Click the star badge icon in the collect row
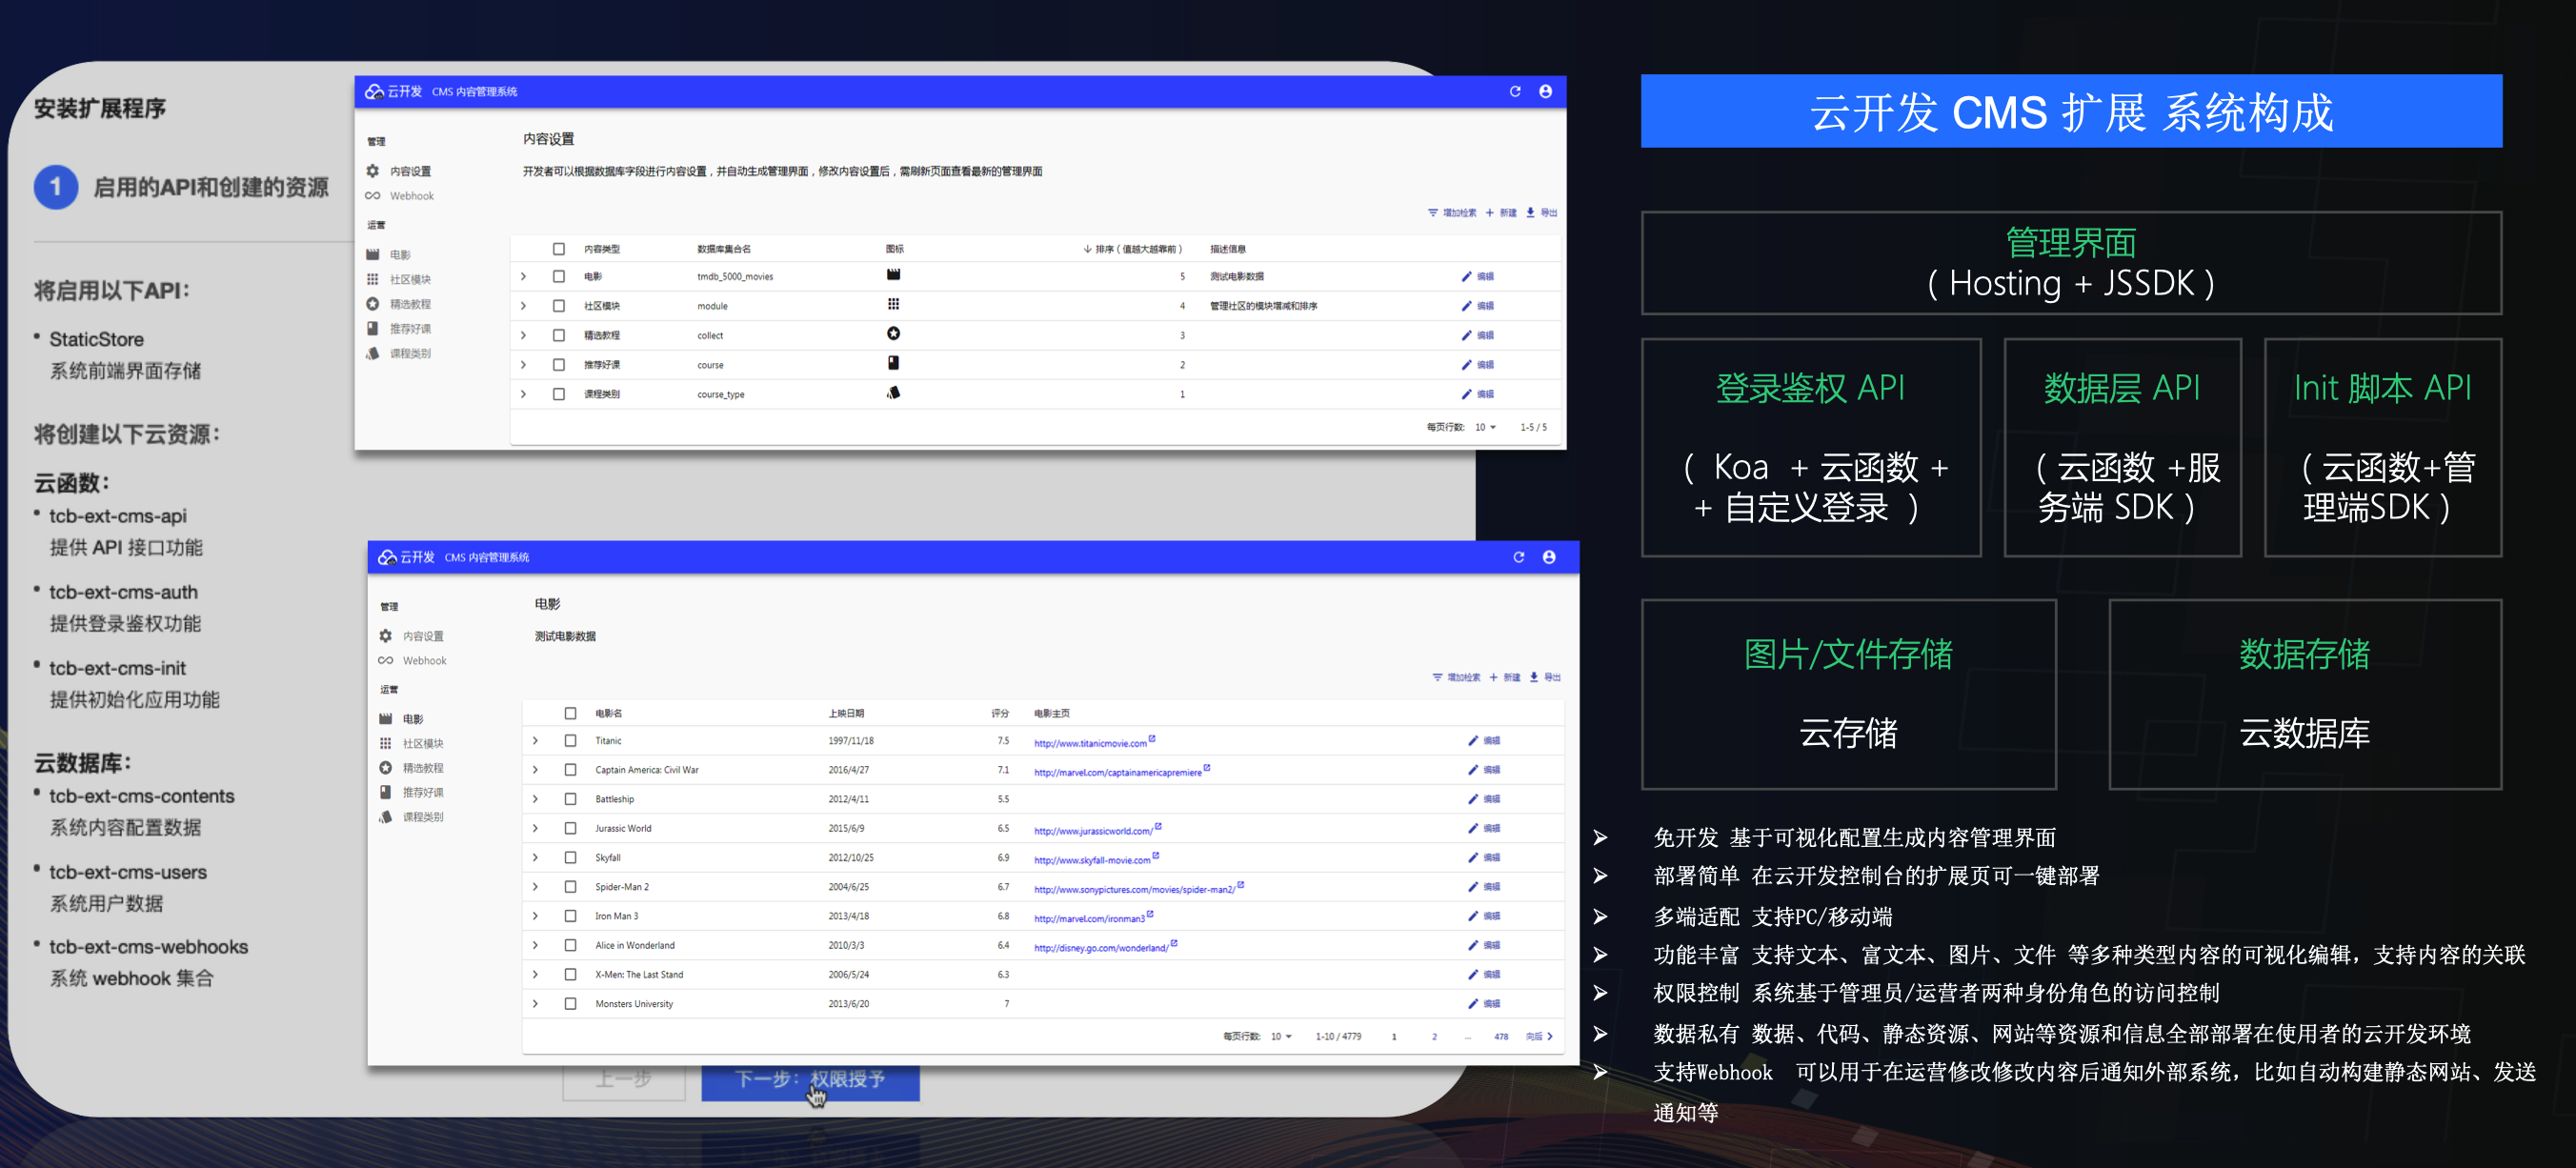This screenshot has height=1168, width=2576. (893, 334)
